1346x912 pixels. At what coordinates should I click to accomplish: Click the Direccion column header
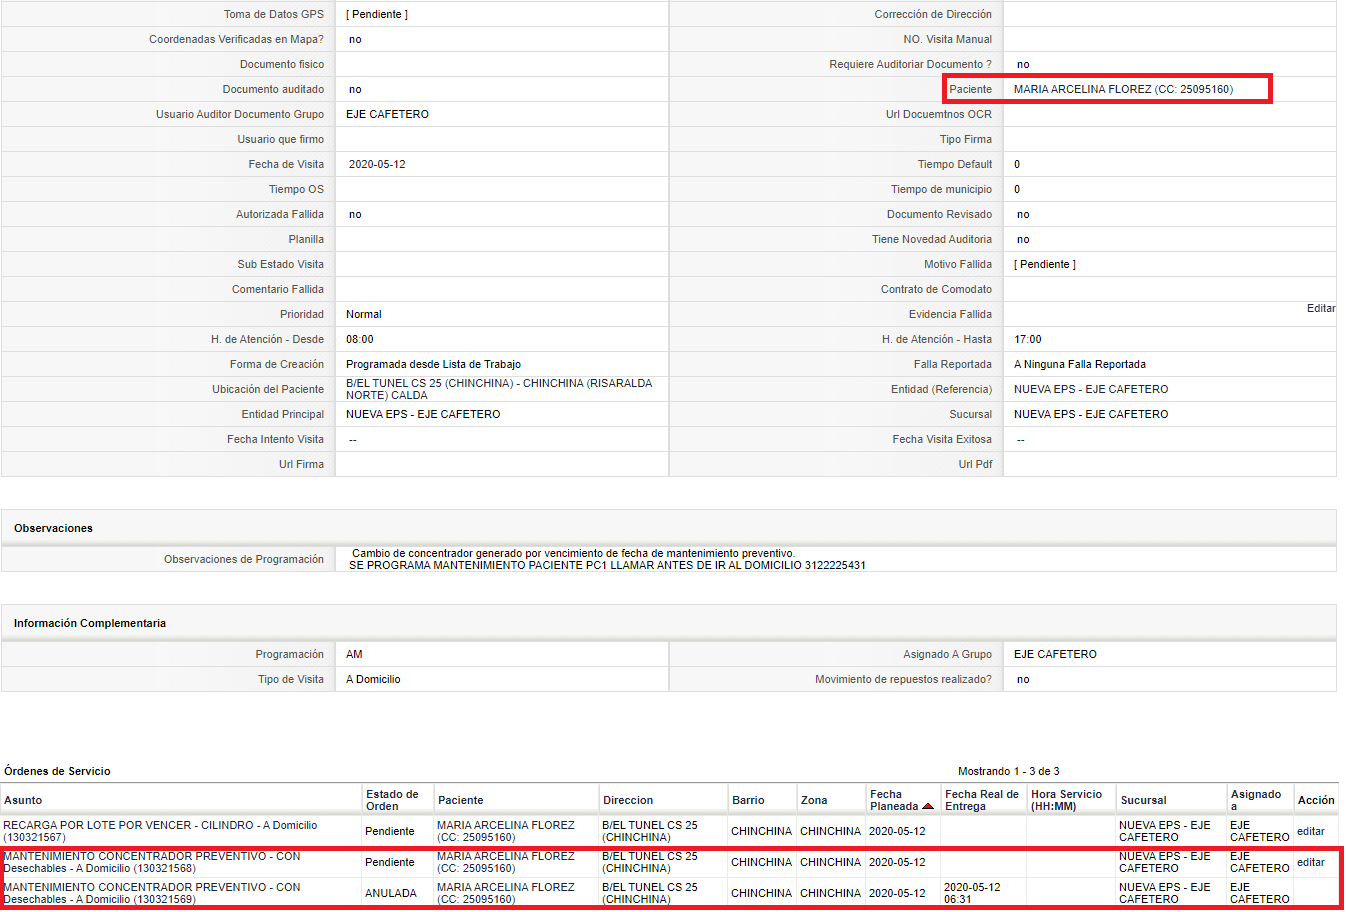[x=627, y=800]
